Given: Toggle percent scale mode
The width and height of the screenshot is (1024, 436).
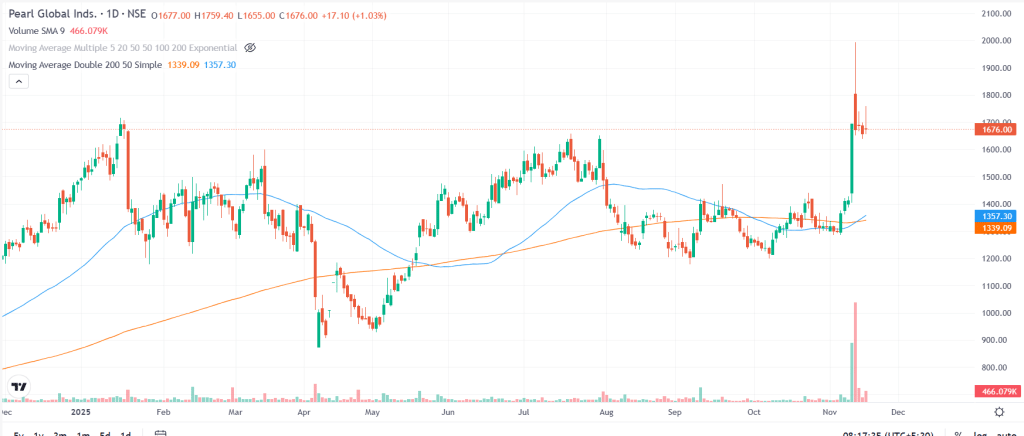Looking at the screenshot, I should 958,433.
